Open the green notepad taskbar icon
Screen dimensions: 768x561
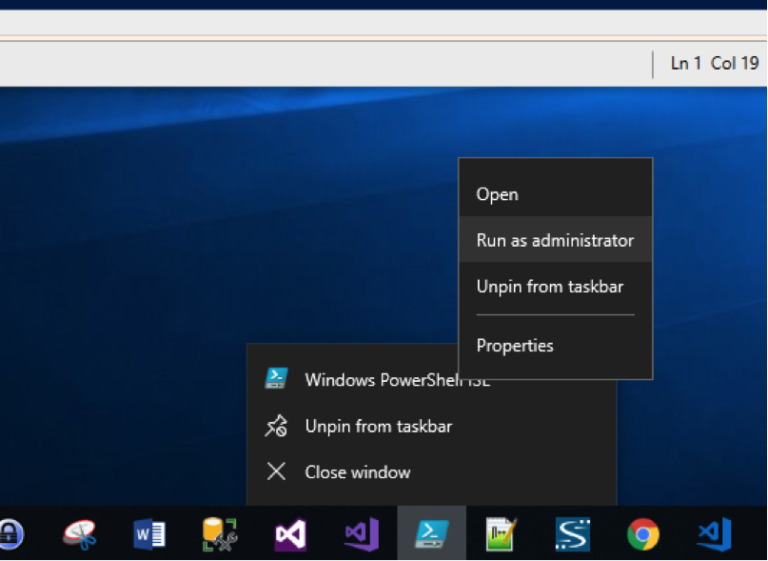coord(501,535)
